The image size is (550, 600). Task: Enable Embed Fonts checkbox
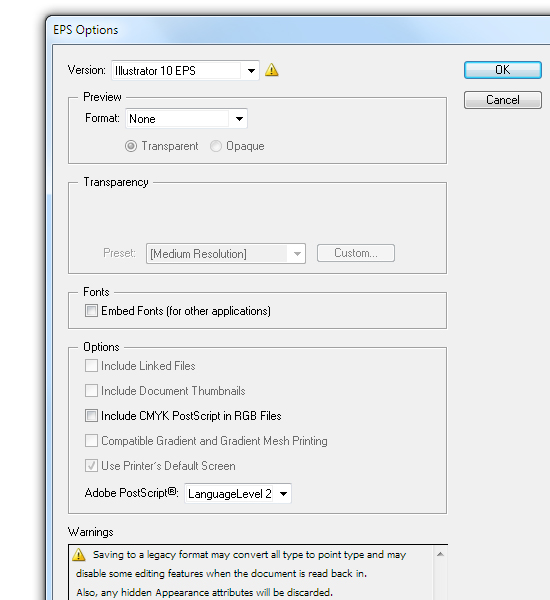pos(91,310)
